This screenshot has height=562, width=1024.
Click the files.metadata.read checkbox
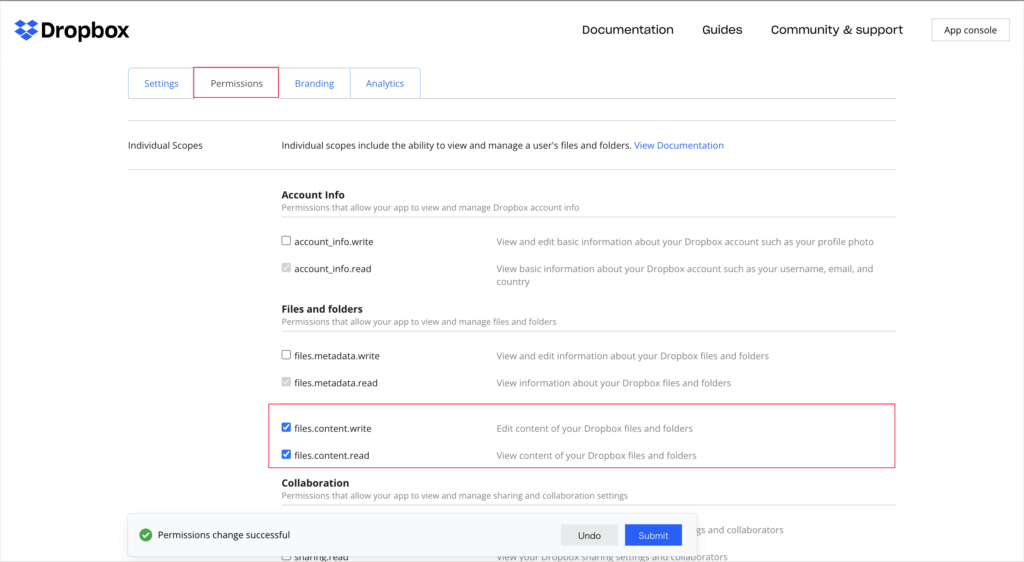(x=286, y=382)
